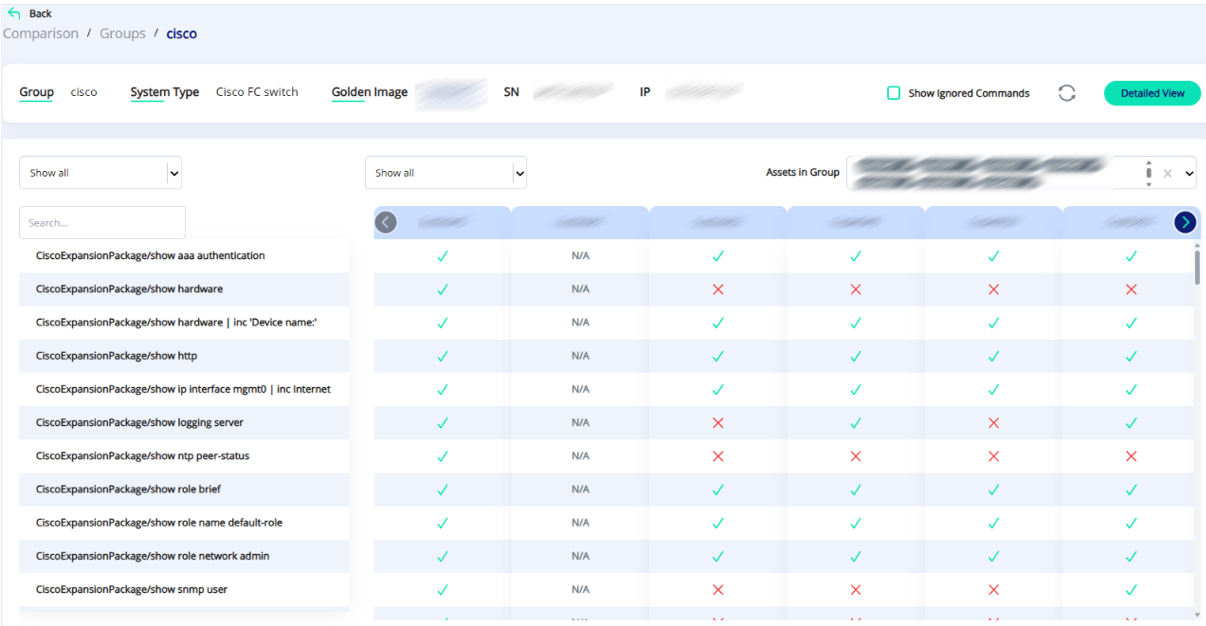Select 'CiscoExpansionPackage/show aaa authentication' row
Screen dimensions: 1206x626
[x=184, y=256]
